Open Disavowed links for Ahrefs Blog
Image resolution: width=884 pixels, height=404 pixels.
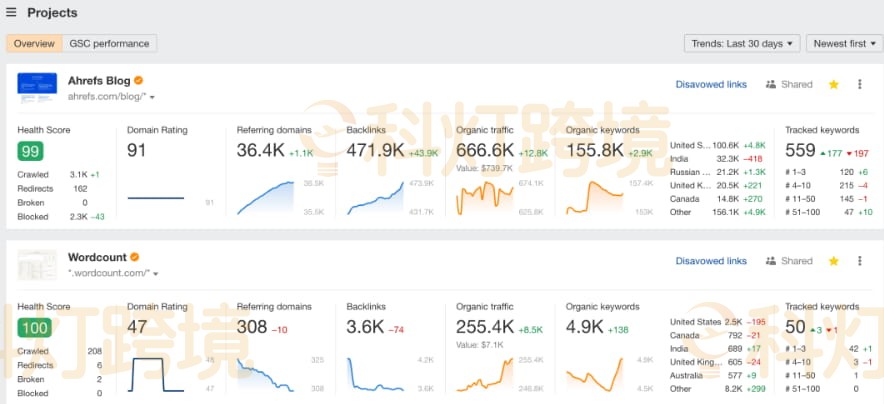point(711,85)
